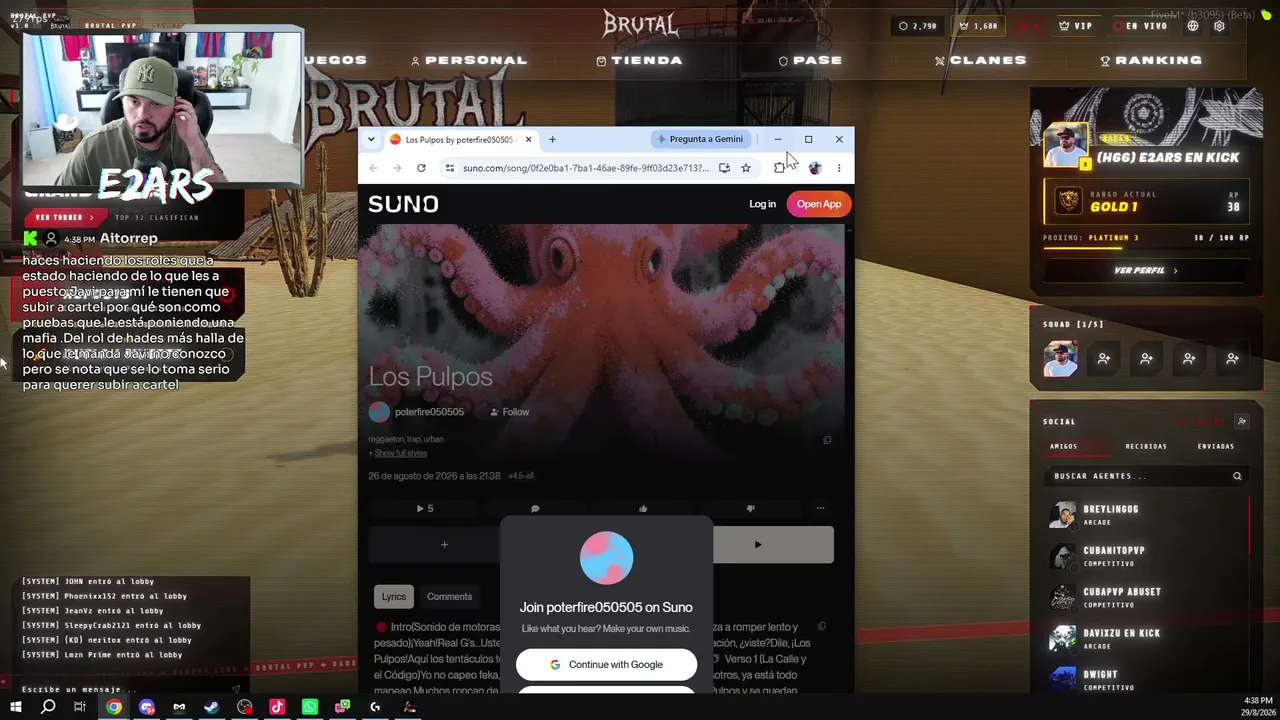The image size is (1280, 720).
Task: Click the Escribe un mensaje chat input
Action: tap(125, 689)
